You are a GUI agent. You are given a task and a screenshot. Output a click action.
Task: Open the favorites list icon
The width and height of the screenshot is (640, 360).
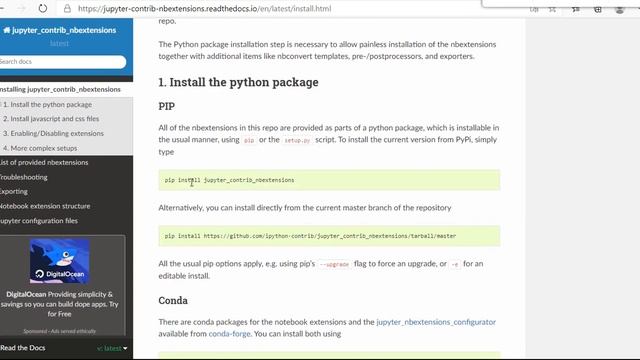click(x=576, y=9)
